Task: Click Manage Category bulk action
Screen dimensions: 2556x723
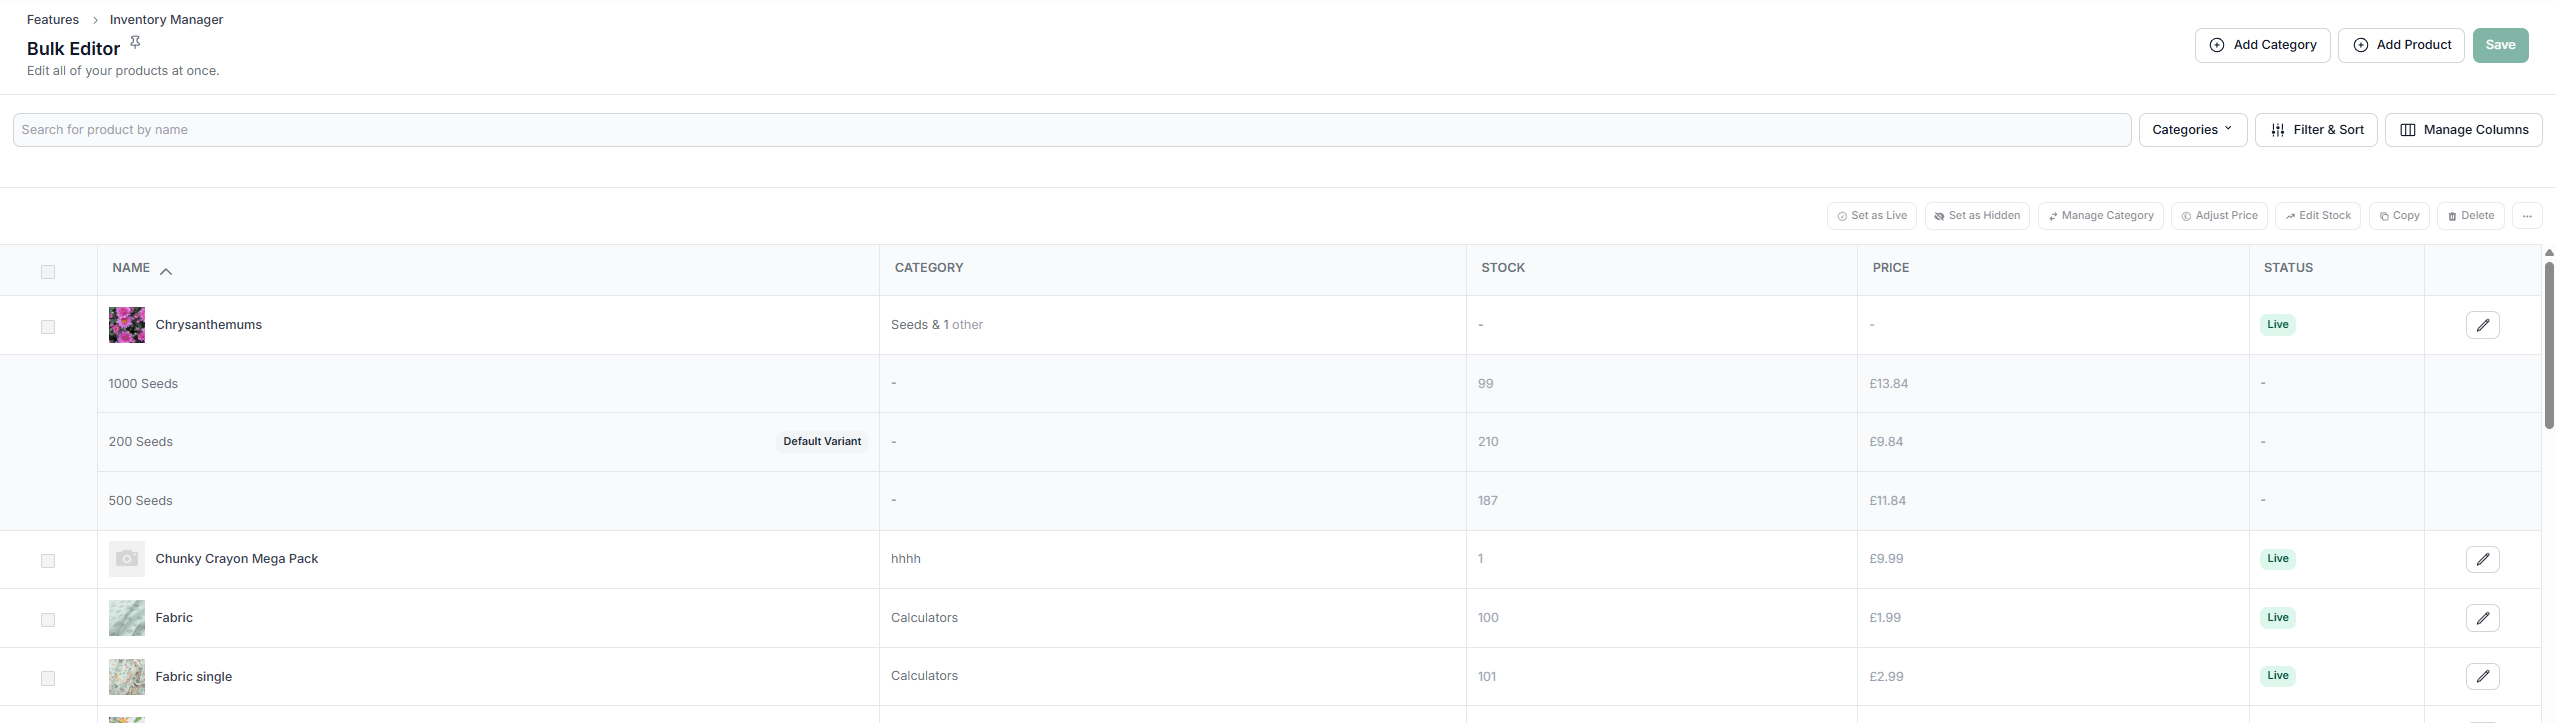Action: pyautogui.click(x=2100, y=216)
